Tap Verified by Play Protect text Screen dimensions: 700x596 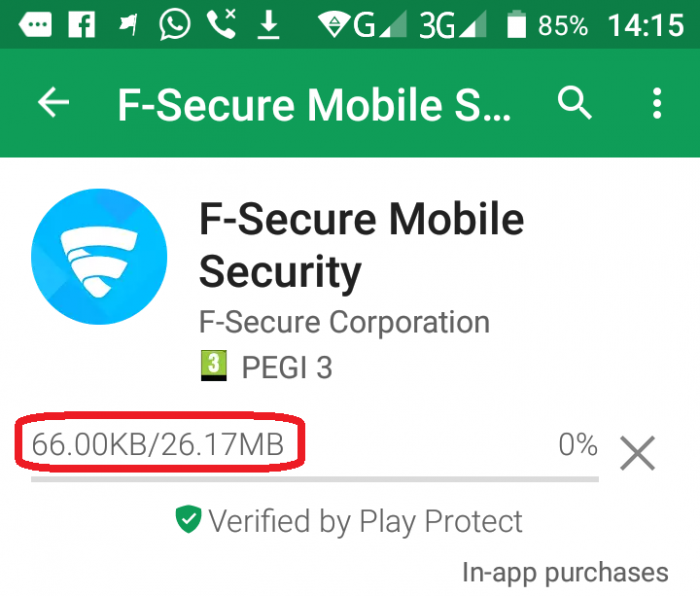[365, 521]
